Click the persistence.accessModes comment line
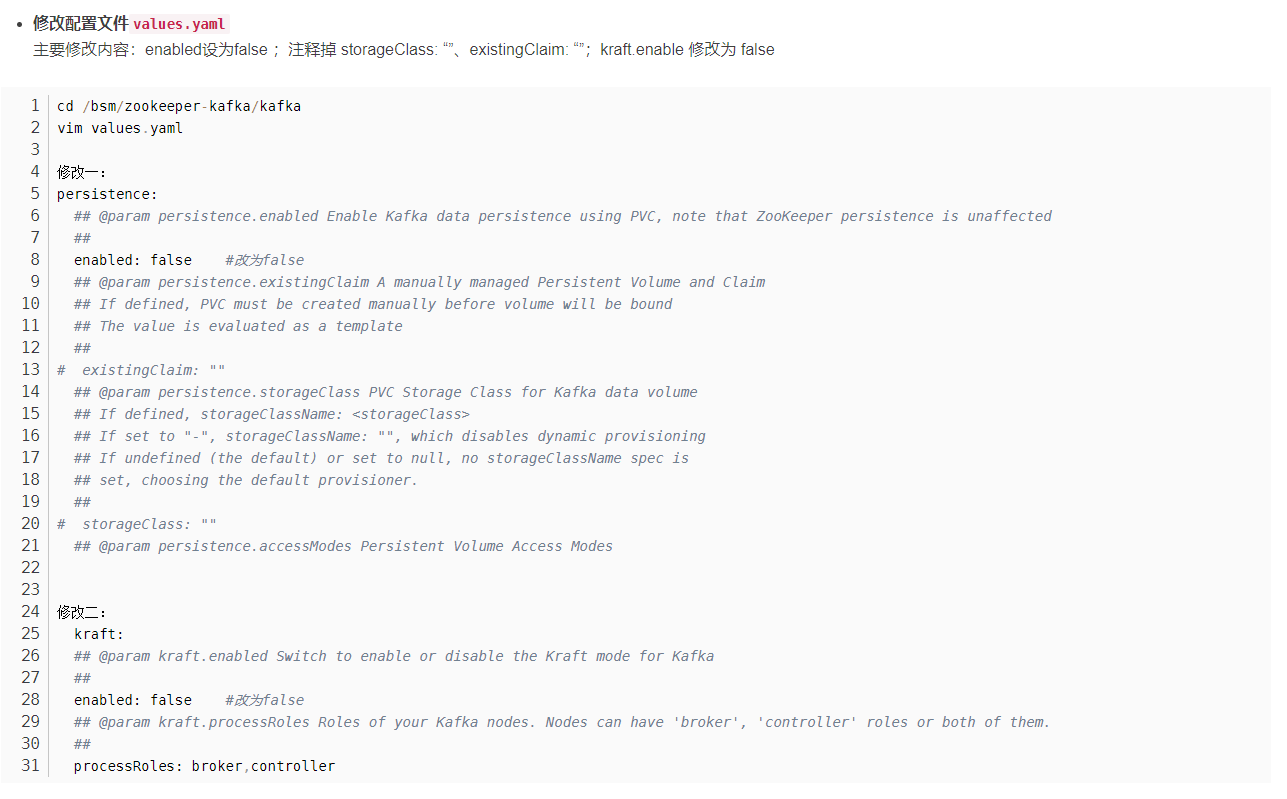 pos(343,546)
